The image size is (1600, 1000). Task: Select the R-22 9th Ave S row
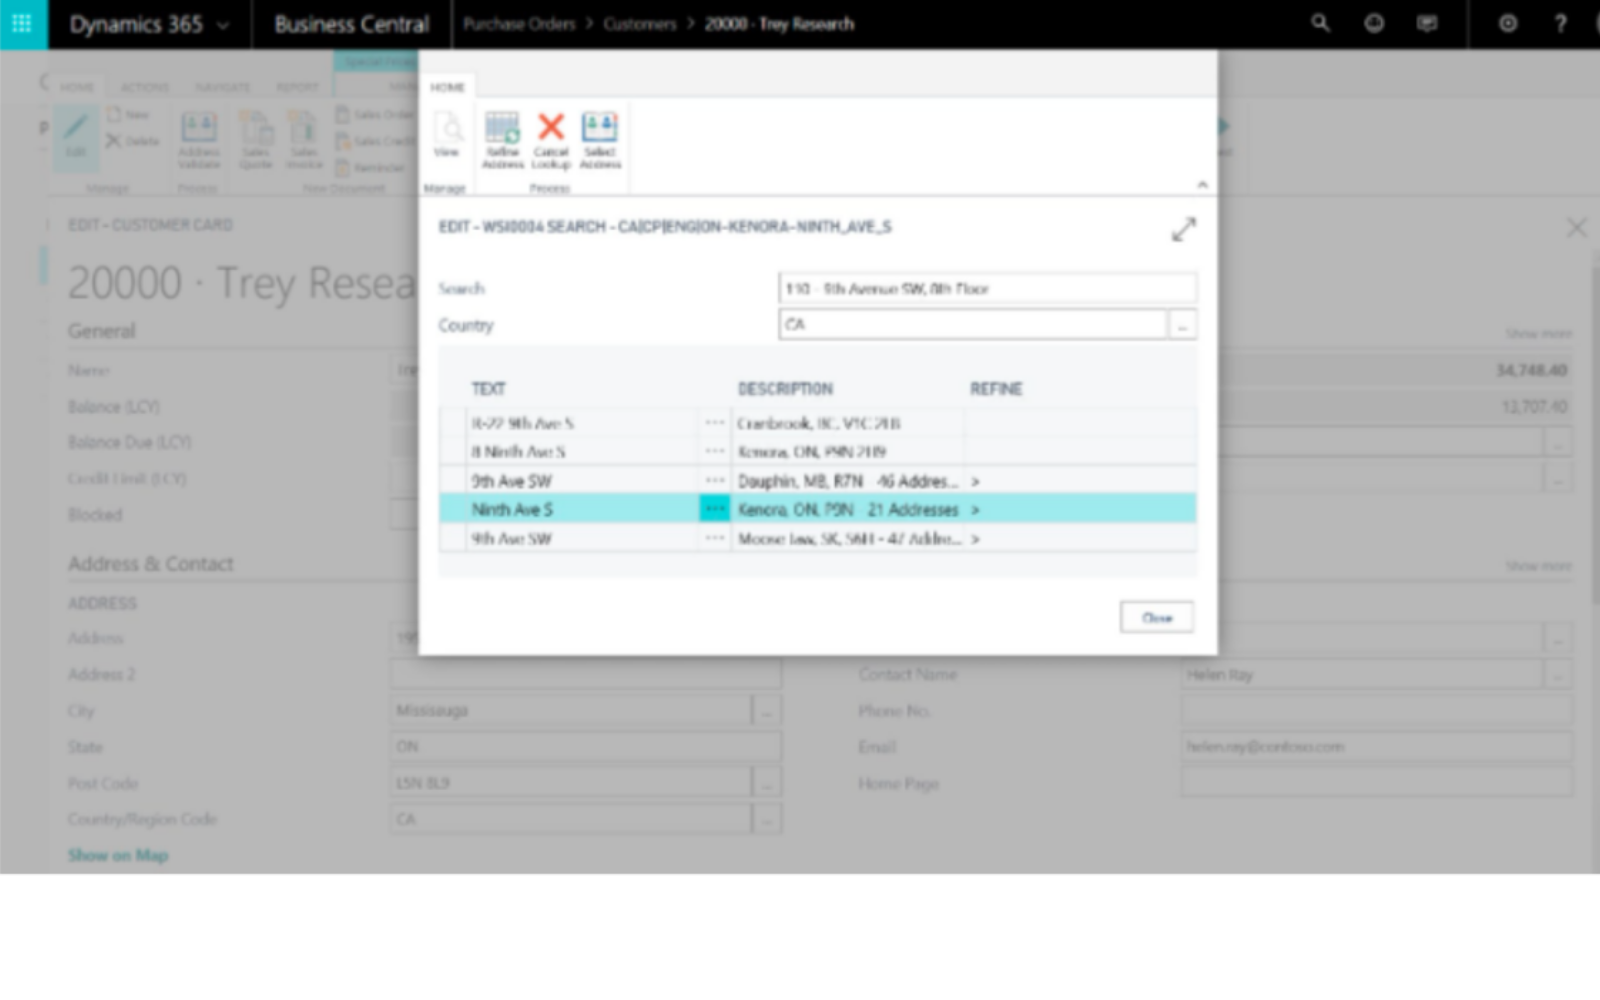click(x=817, y=423)
